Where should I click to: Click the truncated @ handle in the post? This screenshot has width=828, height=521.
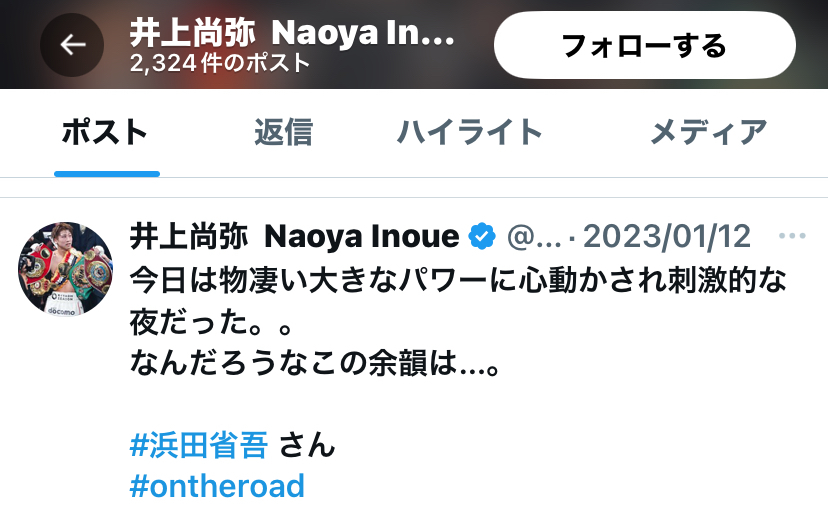pos(533,236)
